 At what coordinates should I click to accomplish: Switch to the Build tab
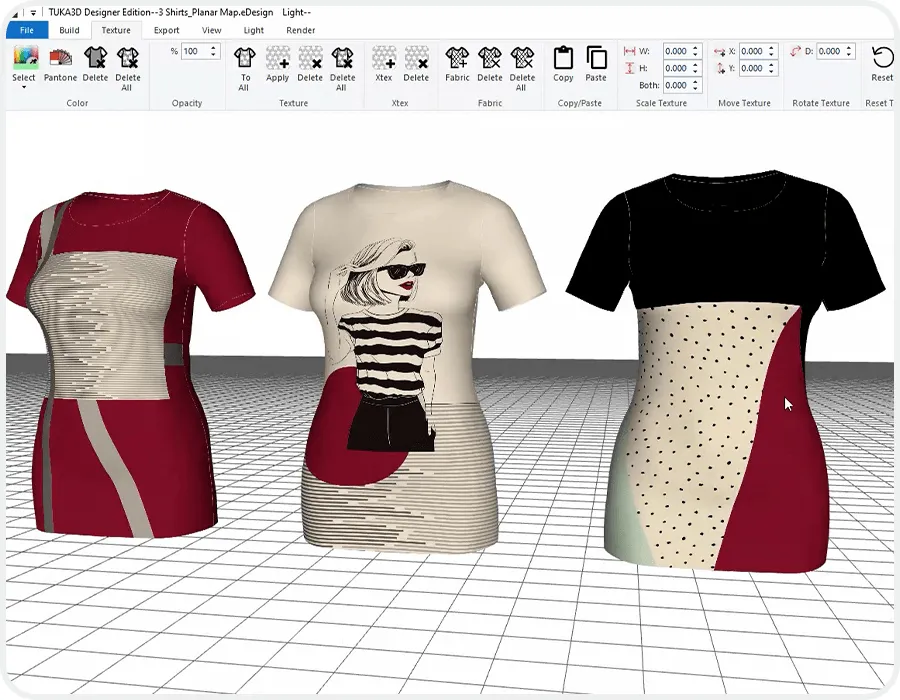(x=69, y=30)
